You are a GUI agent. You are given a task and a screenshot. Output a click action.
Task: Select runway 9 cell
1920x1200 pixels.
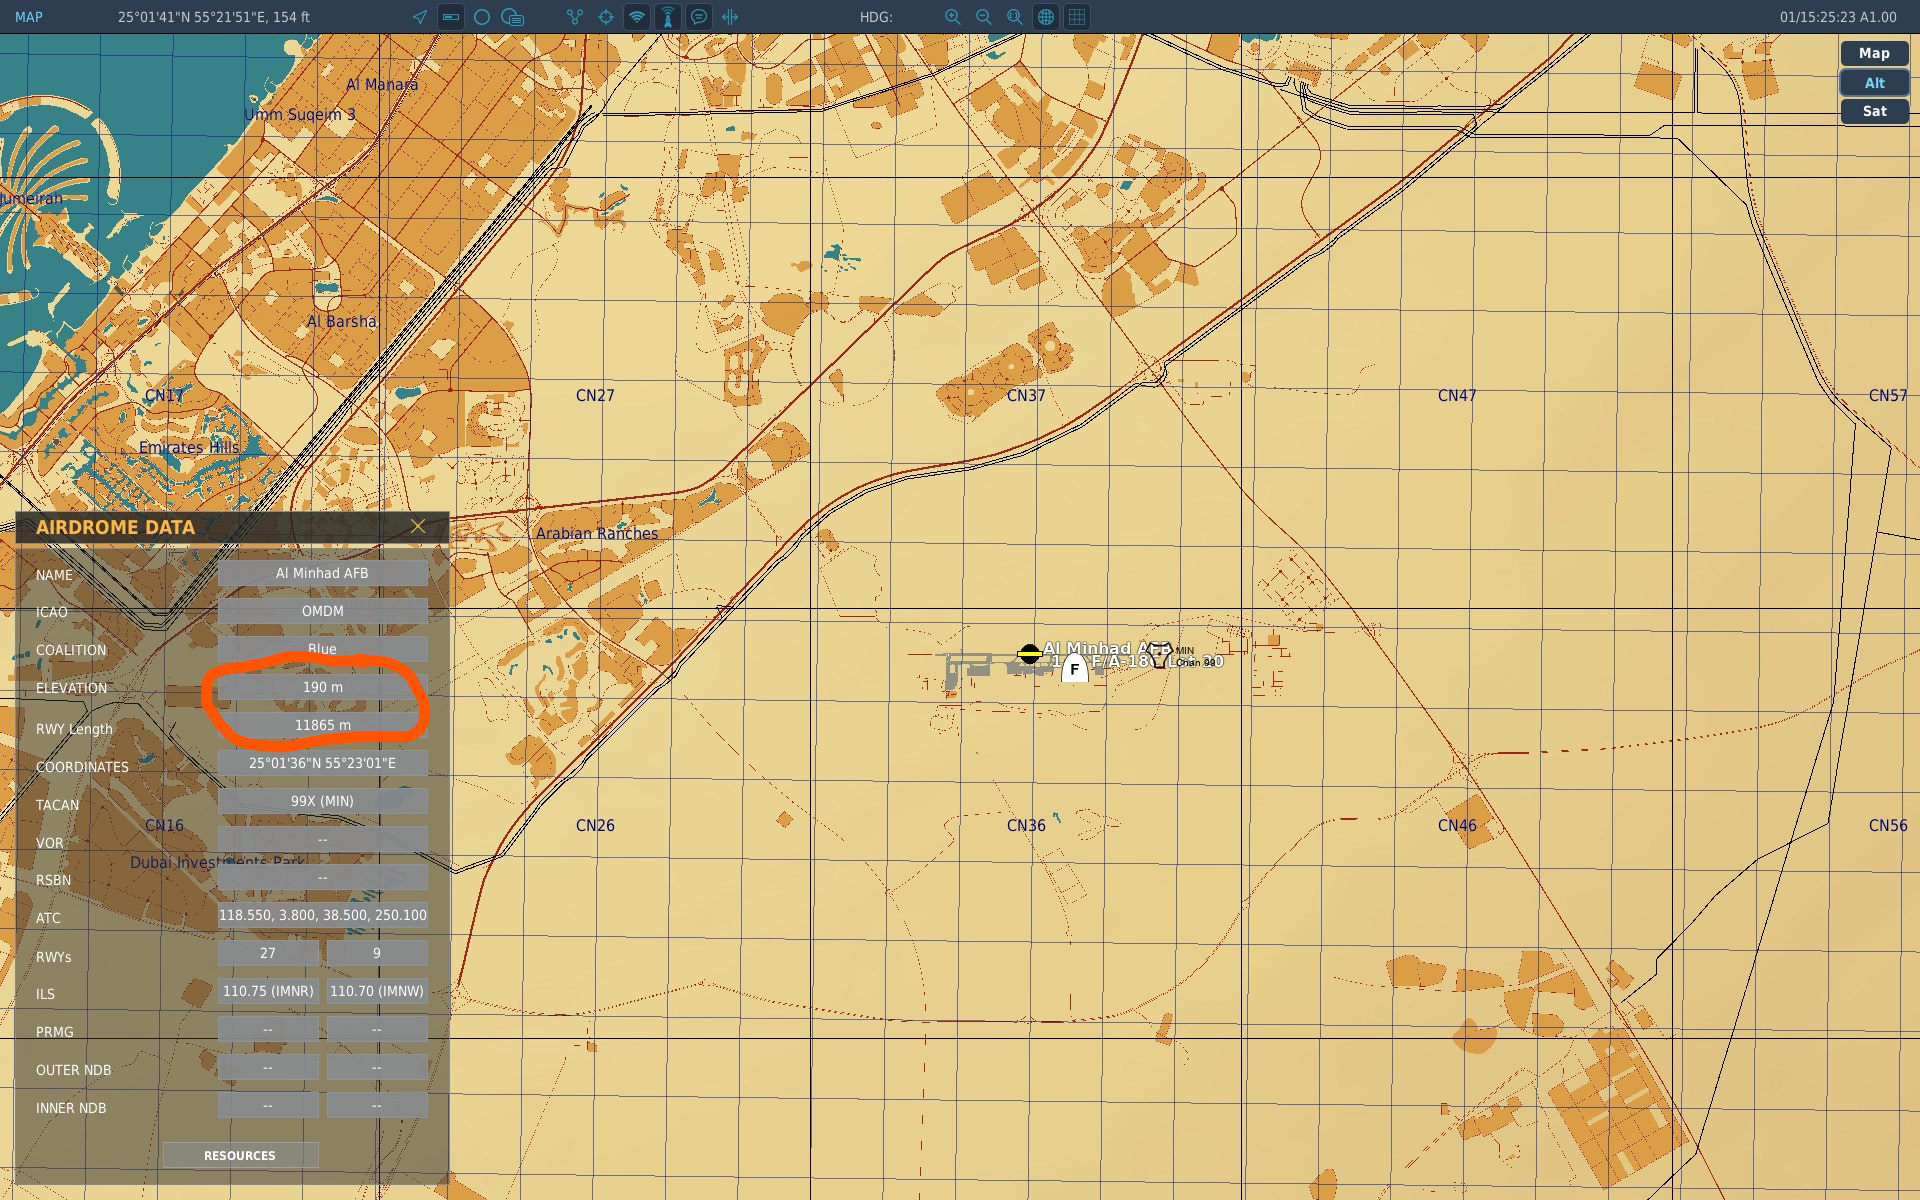point(377,953)
